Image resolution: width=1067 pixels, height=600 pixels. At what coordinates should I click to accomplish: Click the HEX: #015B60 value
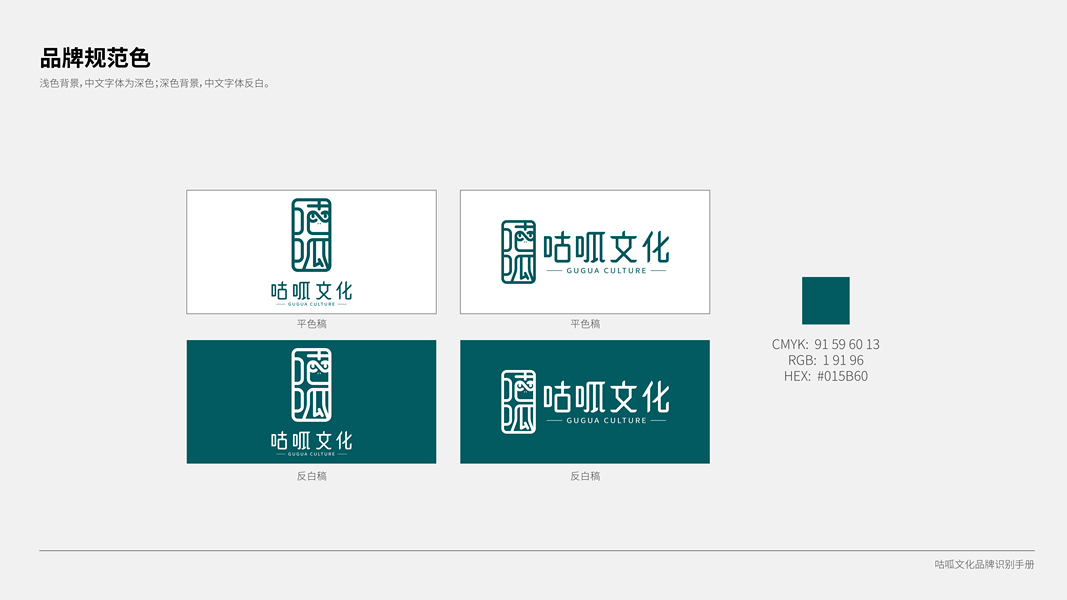825,376
